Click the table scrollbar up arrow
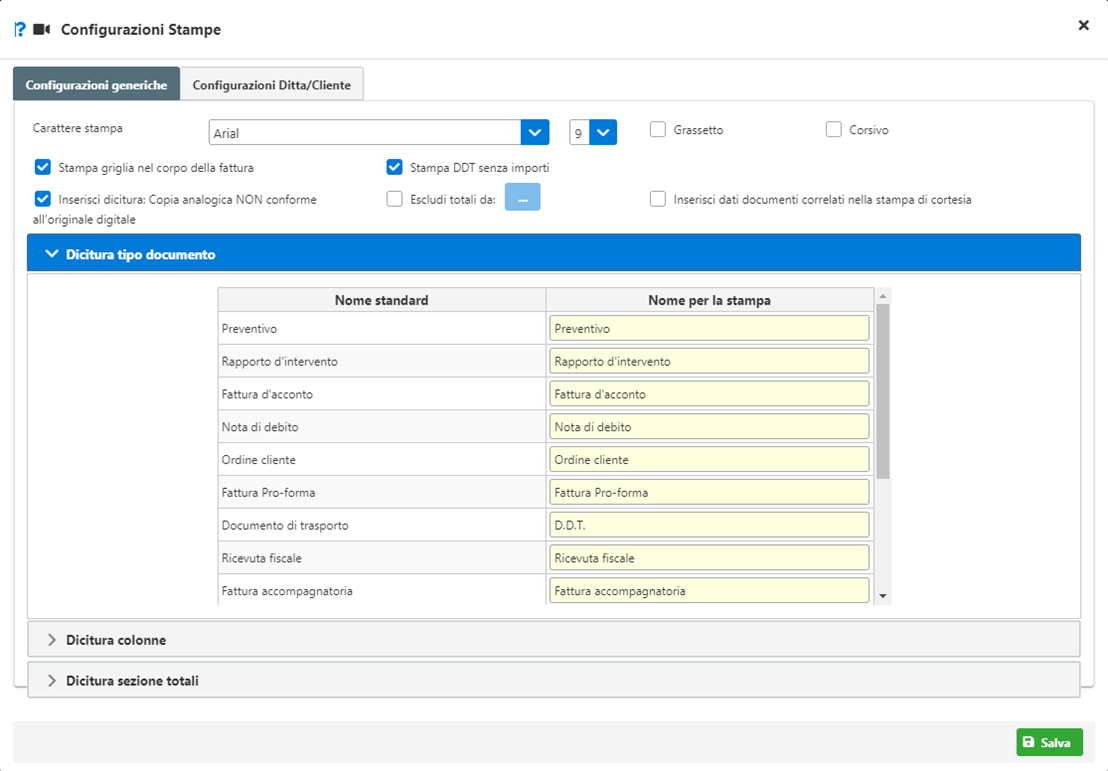 coord(883,296)
